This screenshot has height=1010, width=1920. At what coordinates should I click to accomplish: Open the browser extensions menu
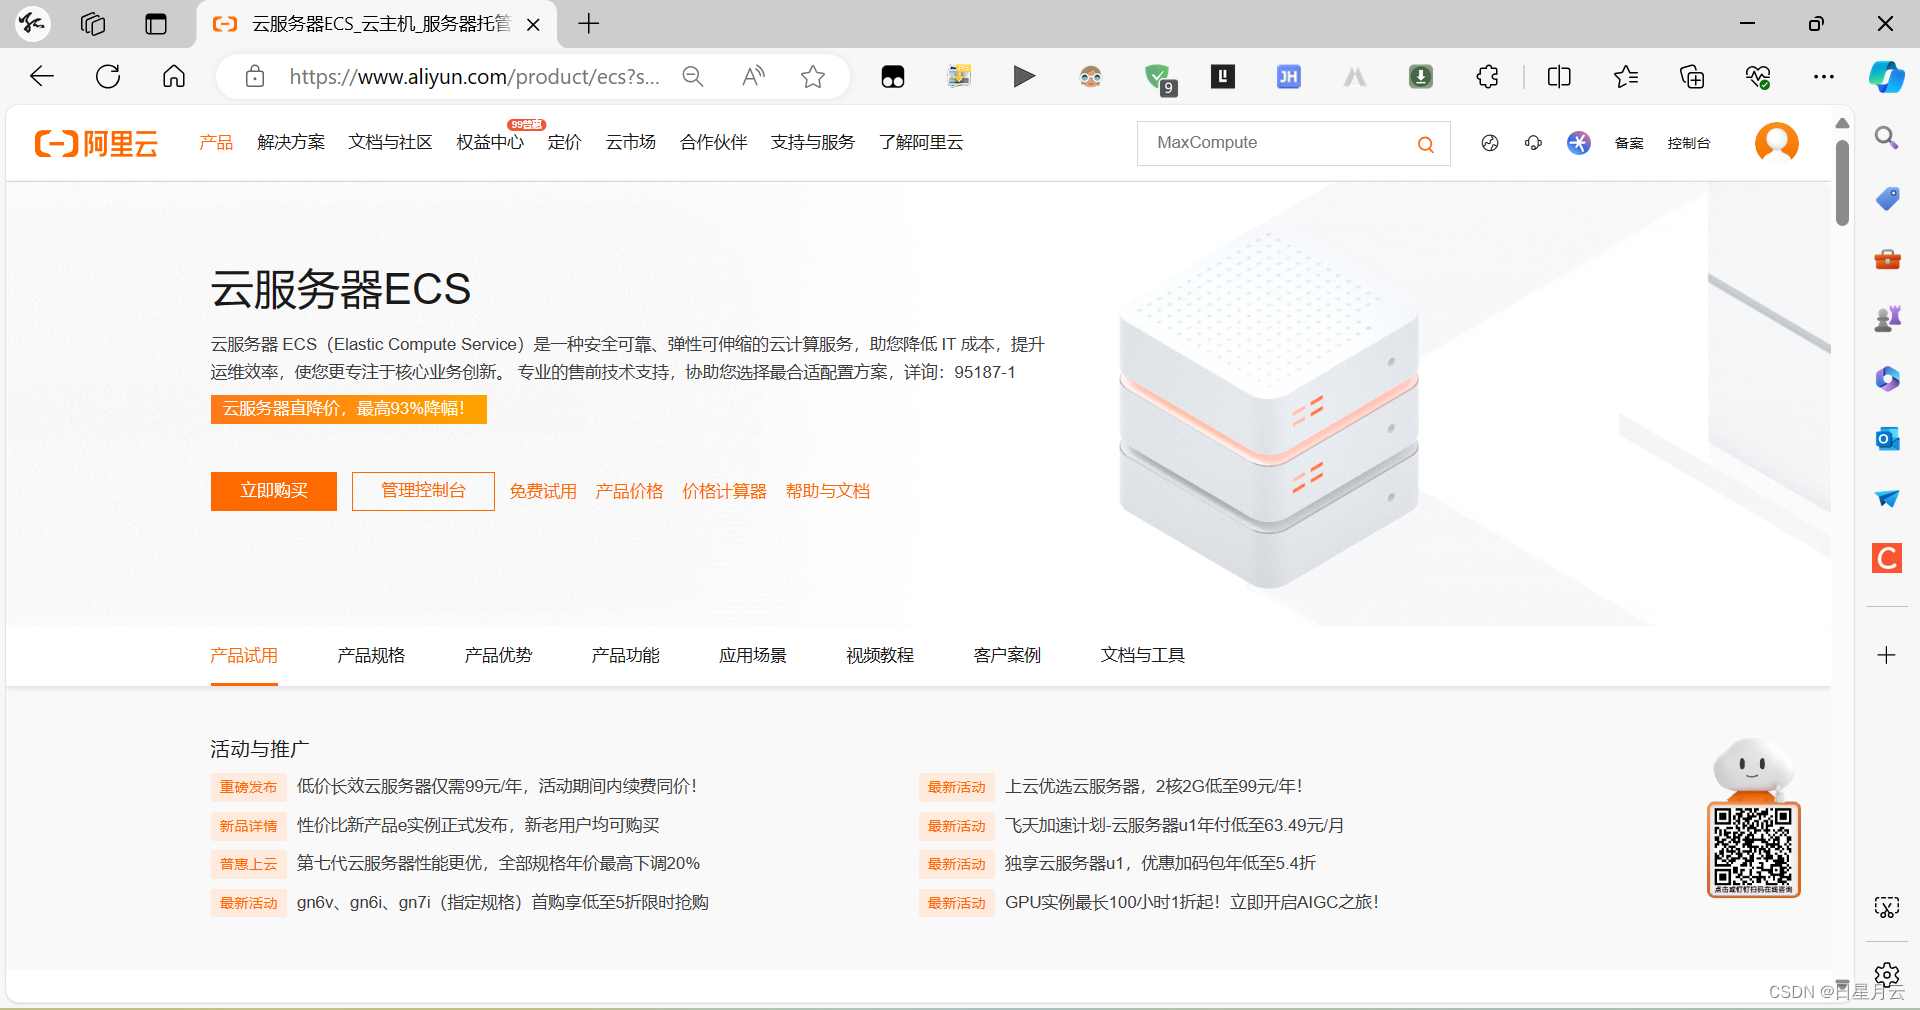click(1487, 77)
